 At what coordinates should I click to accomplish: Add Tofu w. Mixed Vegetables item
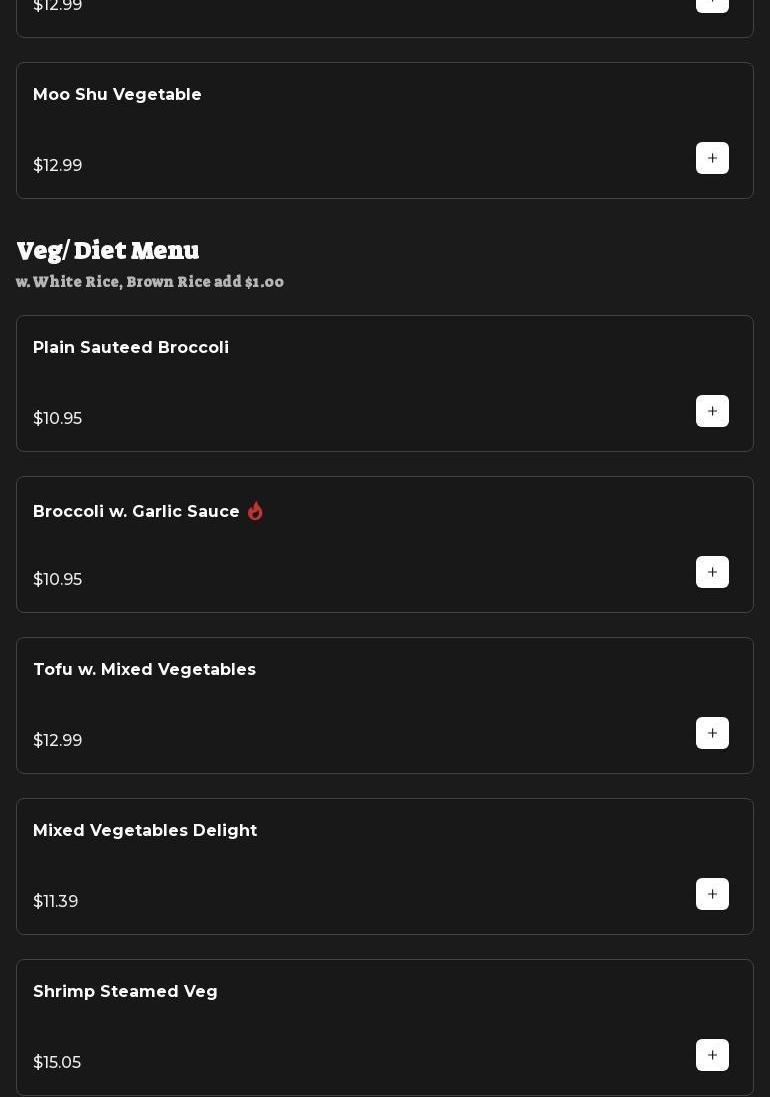(712, 733)
